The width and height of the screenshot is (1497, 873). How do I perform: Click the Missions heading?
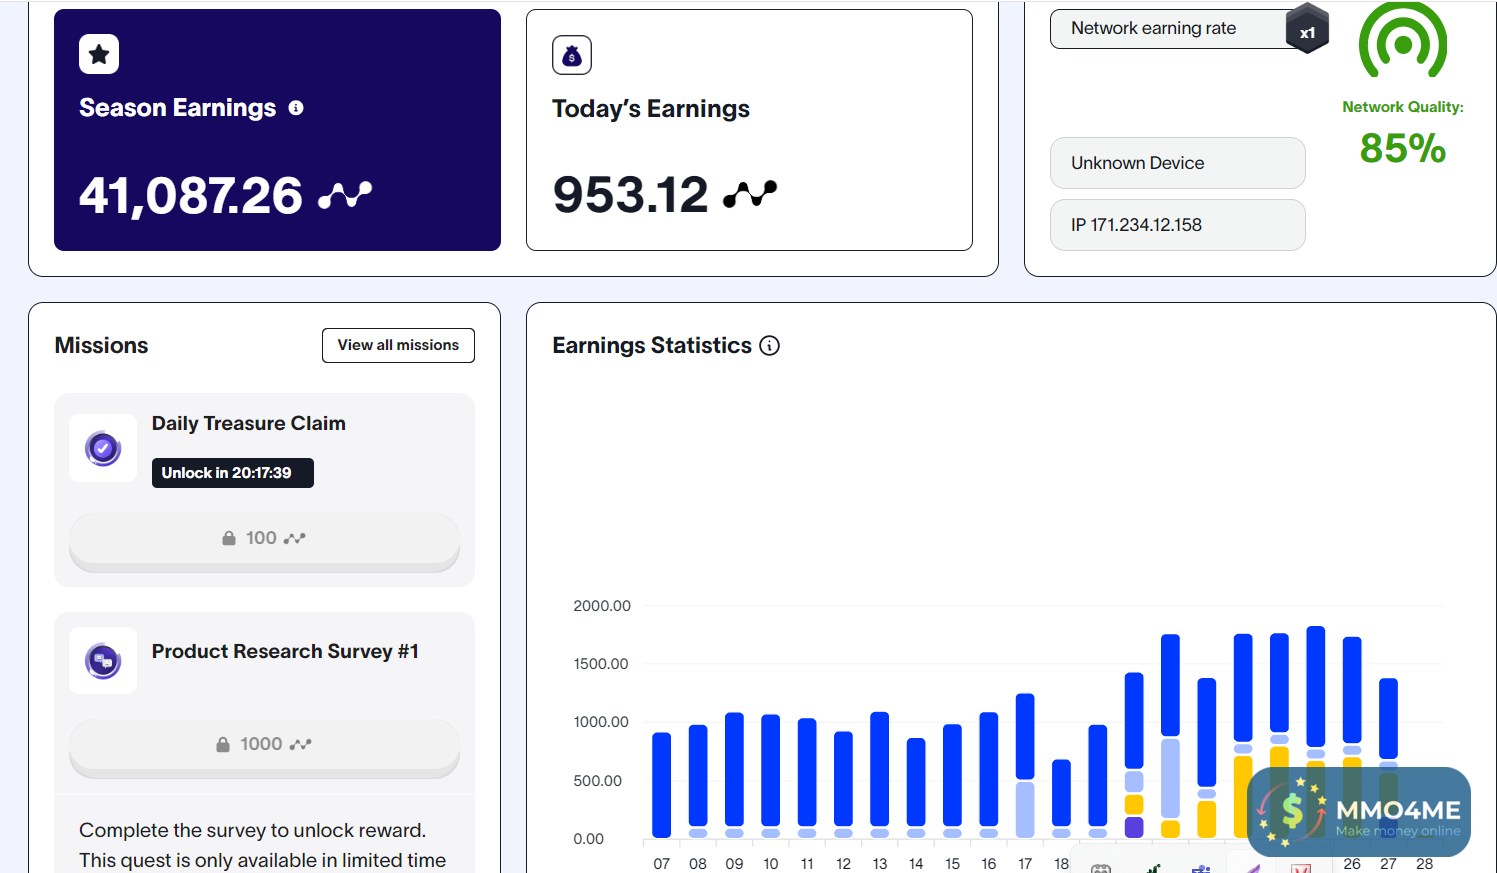pos(101,346)
